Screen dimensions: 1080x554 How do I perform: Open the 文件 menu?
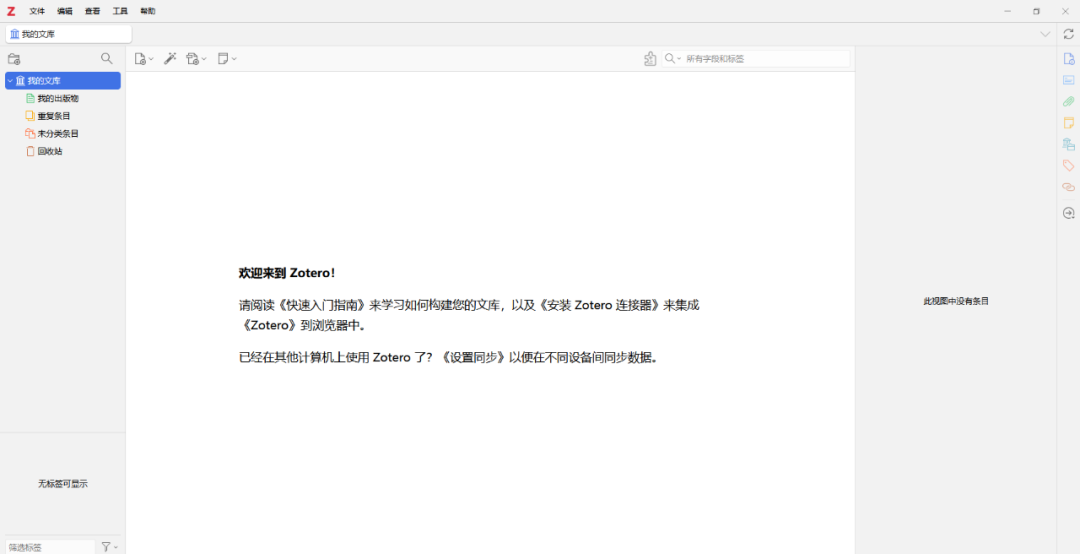(x=37, y=11)
